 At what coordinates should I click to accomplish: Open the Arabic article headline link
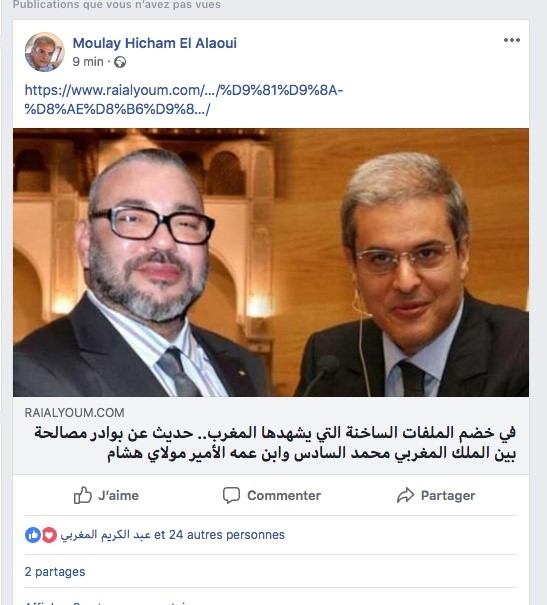click(275, 443)
